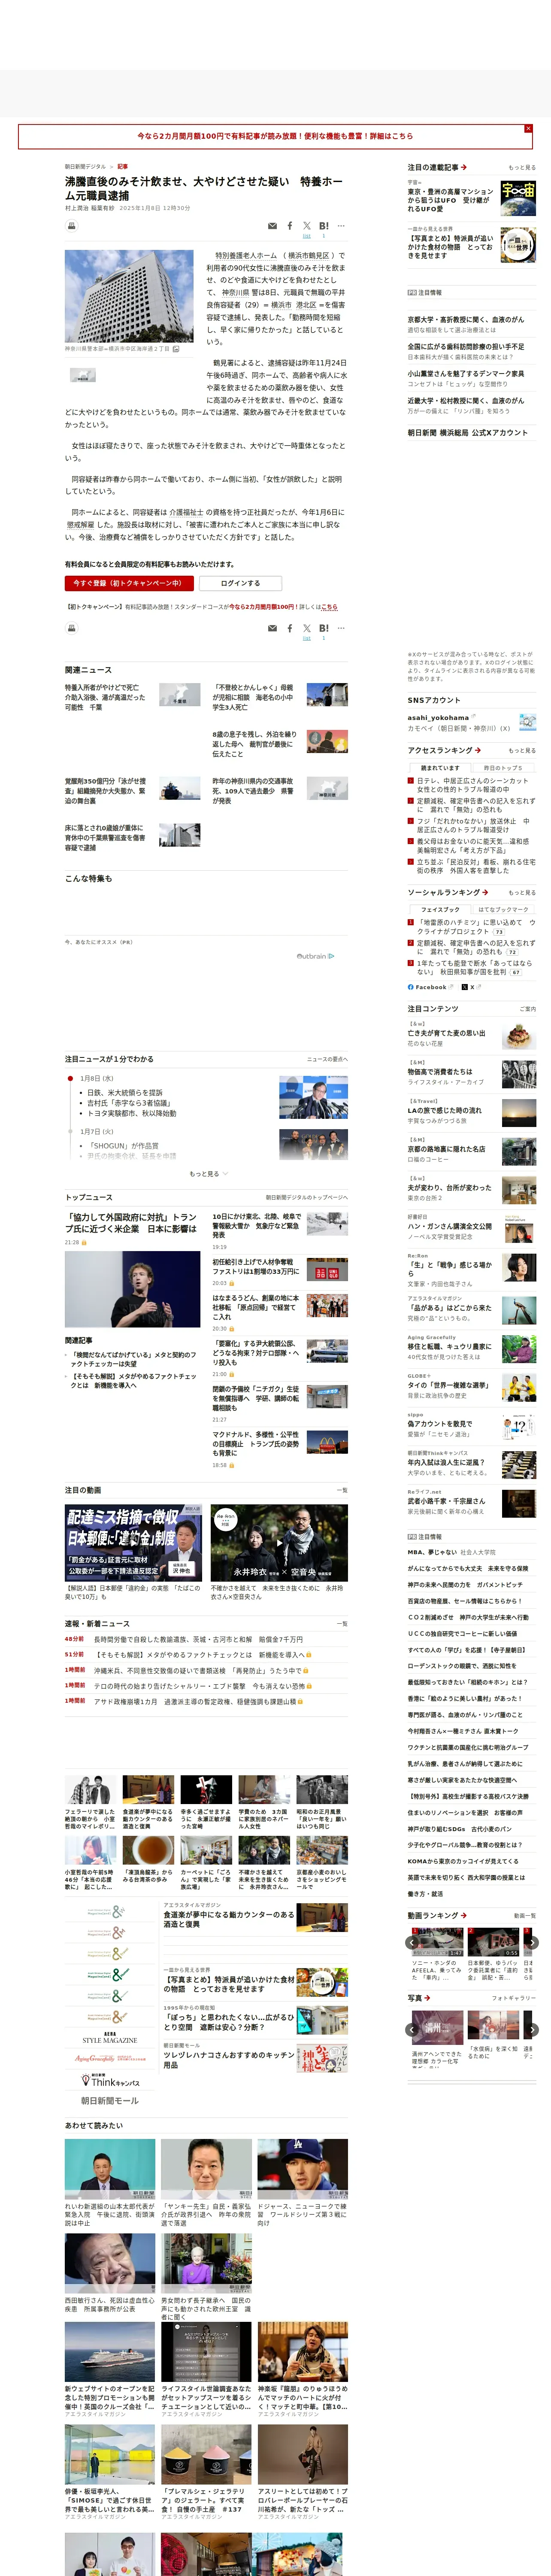Share on Facebook below the campaign note
Viewport: 551px width, 2576px height.
tap(290, 628)
